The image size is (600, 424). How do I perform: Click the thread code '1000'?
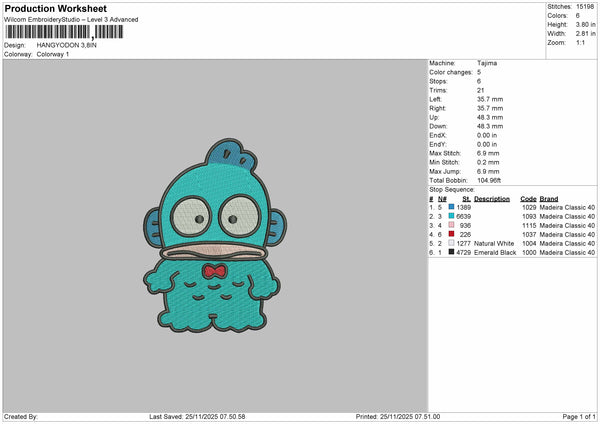point(529,253)
